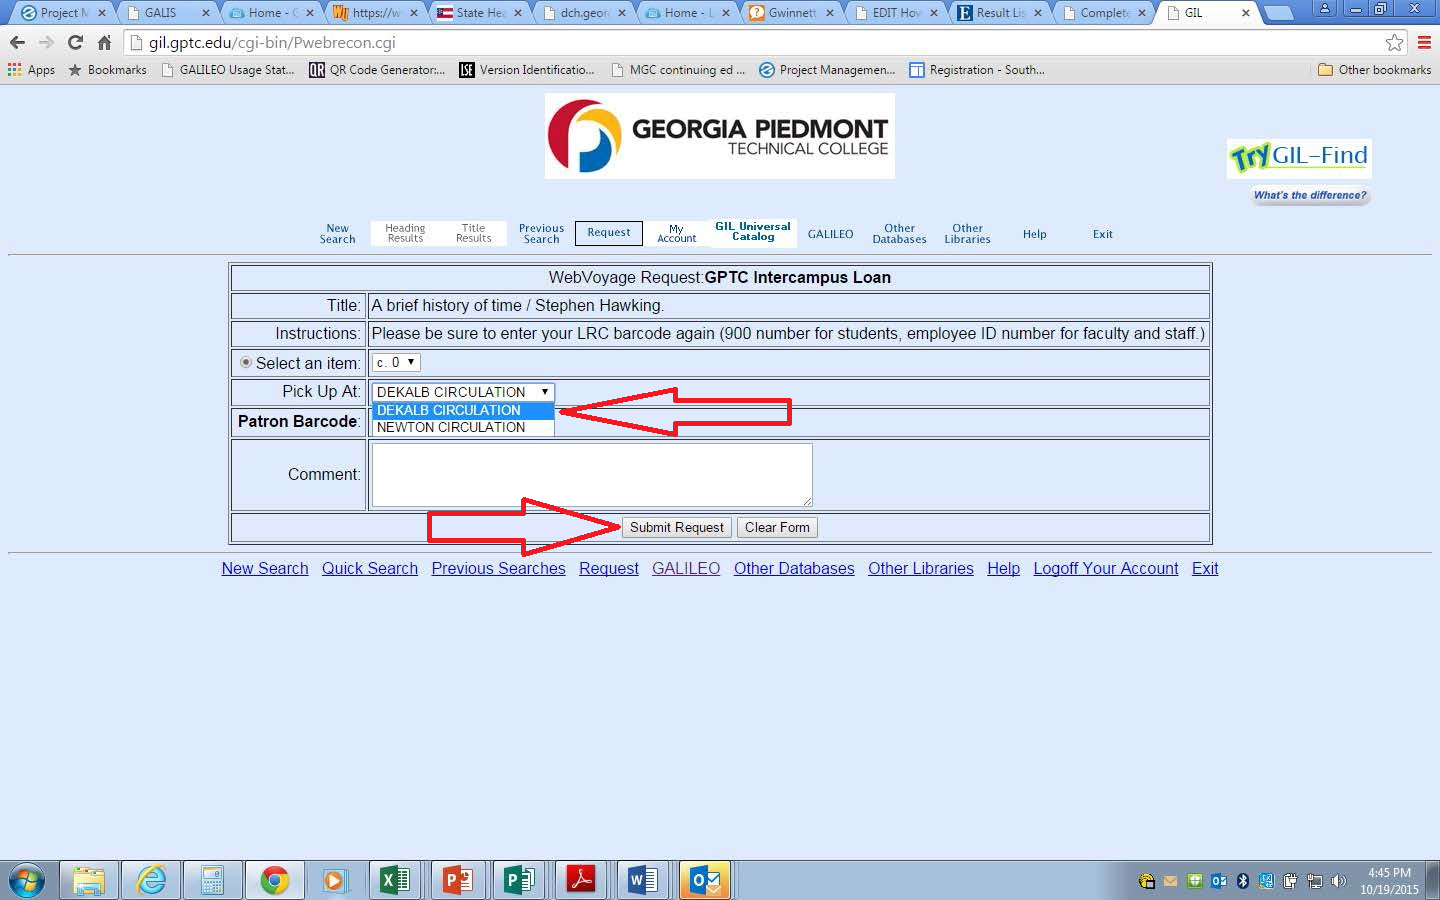
Task: Click the Georgia Piedmont Technical College logo
Action: point(720,136)
